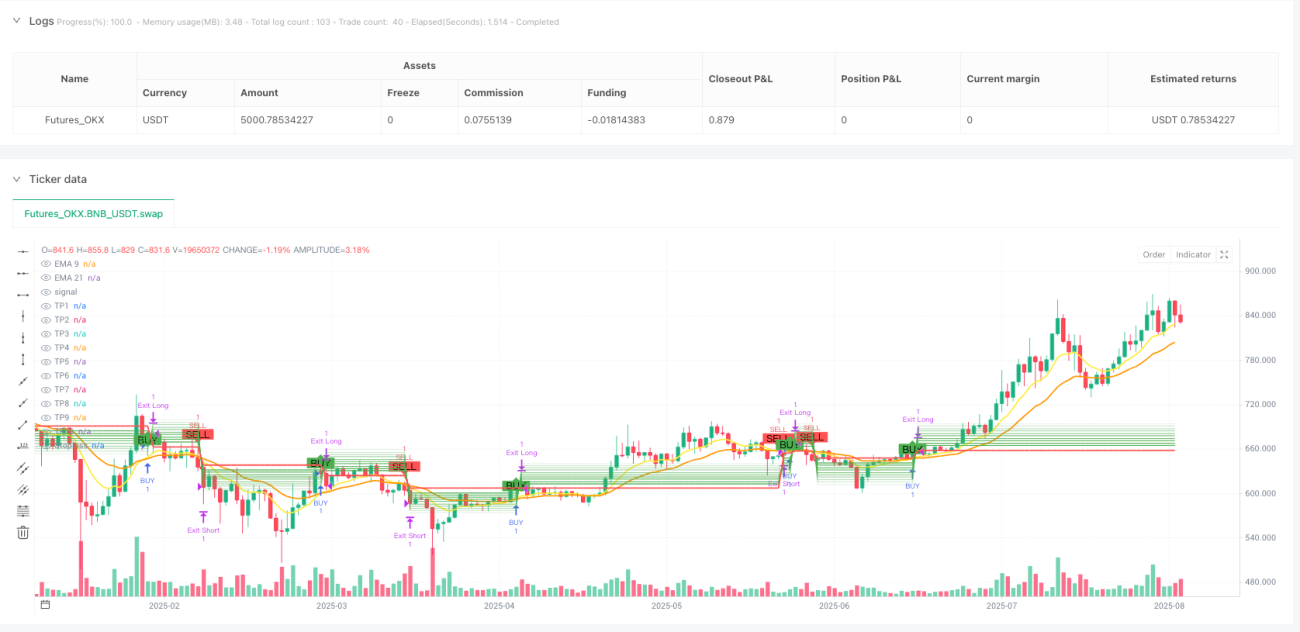Select the diagonal trend line tool
Screen dimensions: 1300x632
click(24, 380)
